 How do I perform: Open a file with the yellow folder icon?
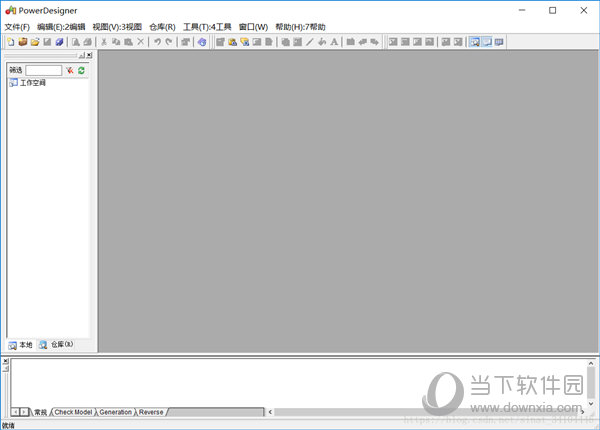pyautogui.click(x=35, y=42)
